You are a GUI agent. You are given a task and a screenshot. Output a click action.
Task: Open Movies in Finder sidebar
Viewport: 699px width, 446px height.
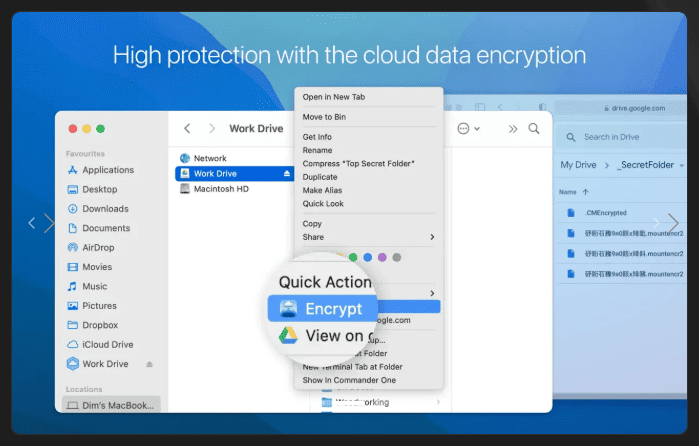click(x=89, y=267)
